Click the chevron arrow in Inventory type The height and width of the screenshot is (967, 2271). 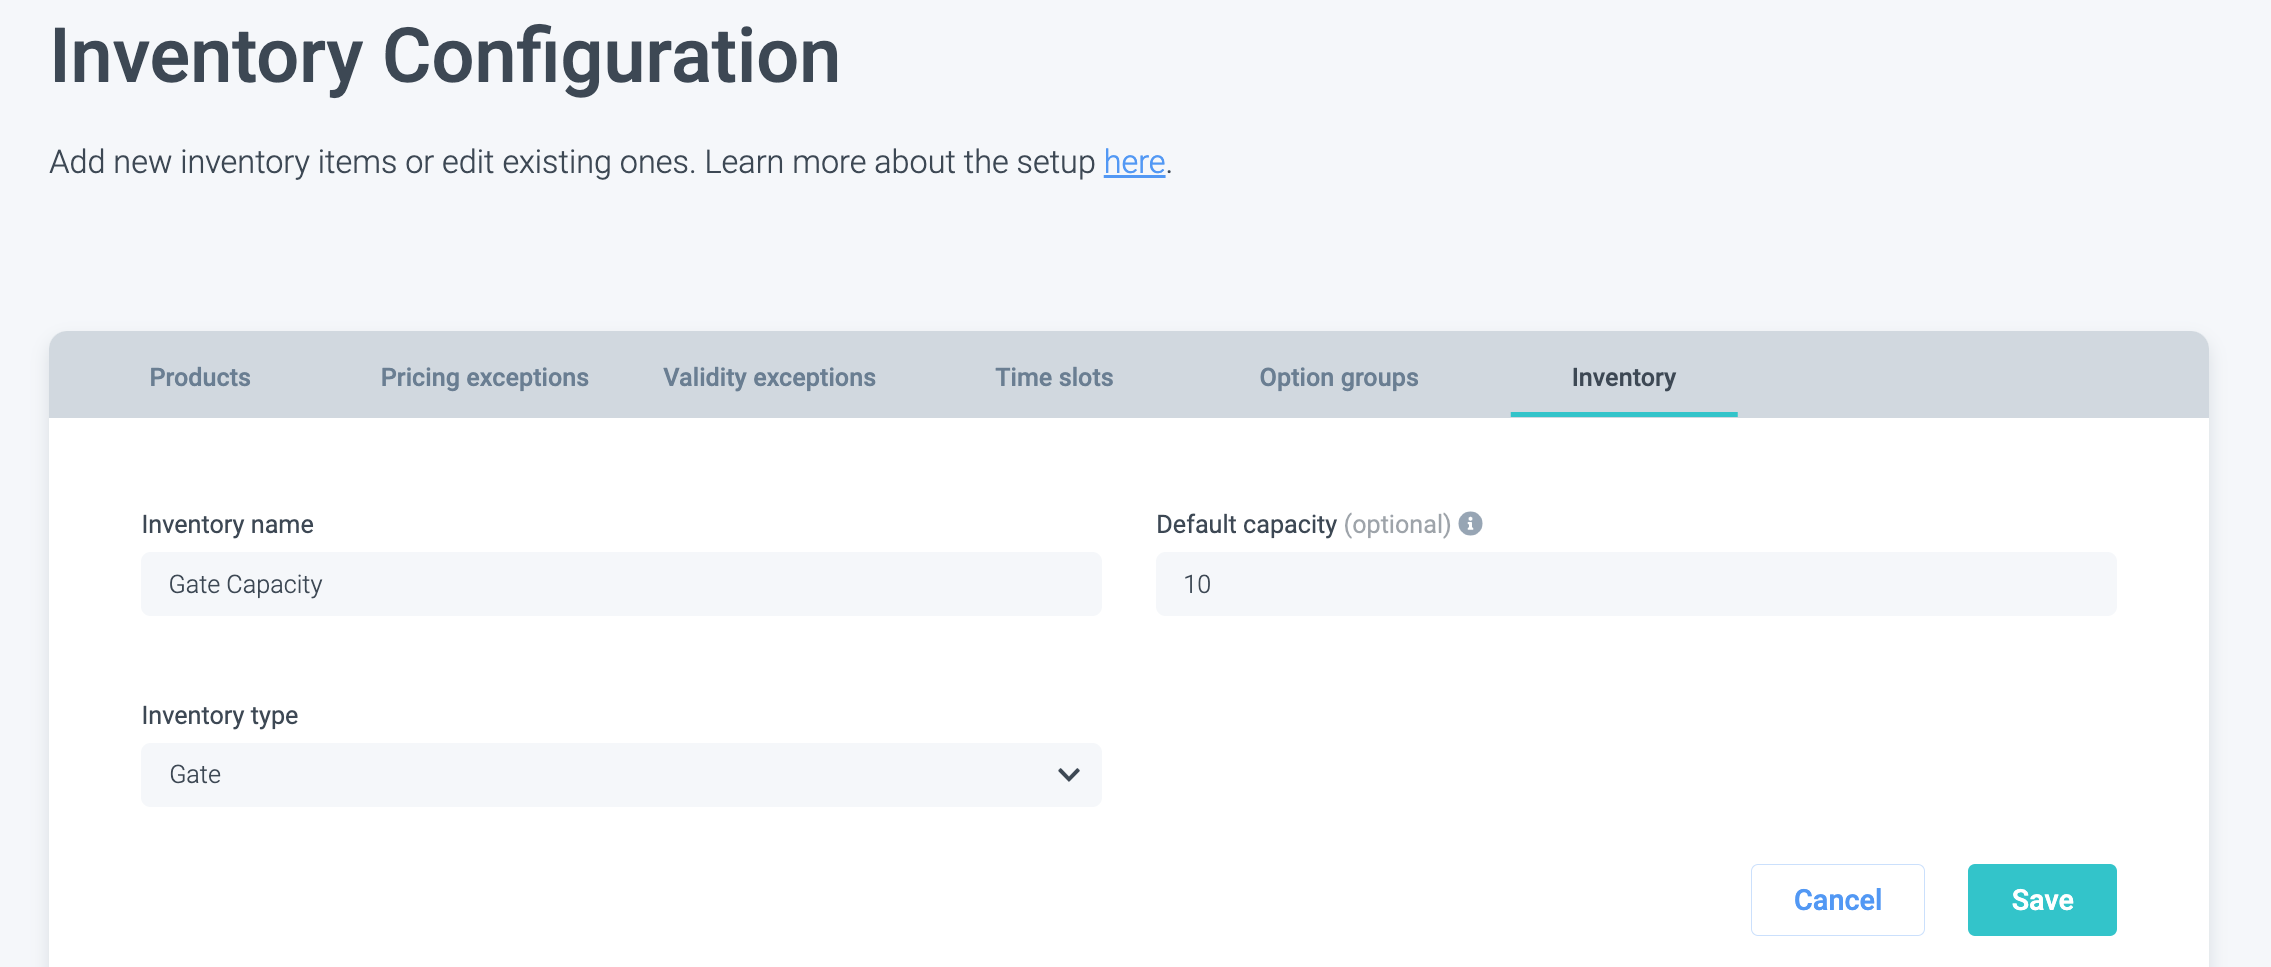click(1069, 775)
